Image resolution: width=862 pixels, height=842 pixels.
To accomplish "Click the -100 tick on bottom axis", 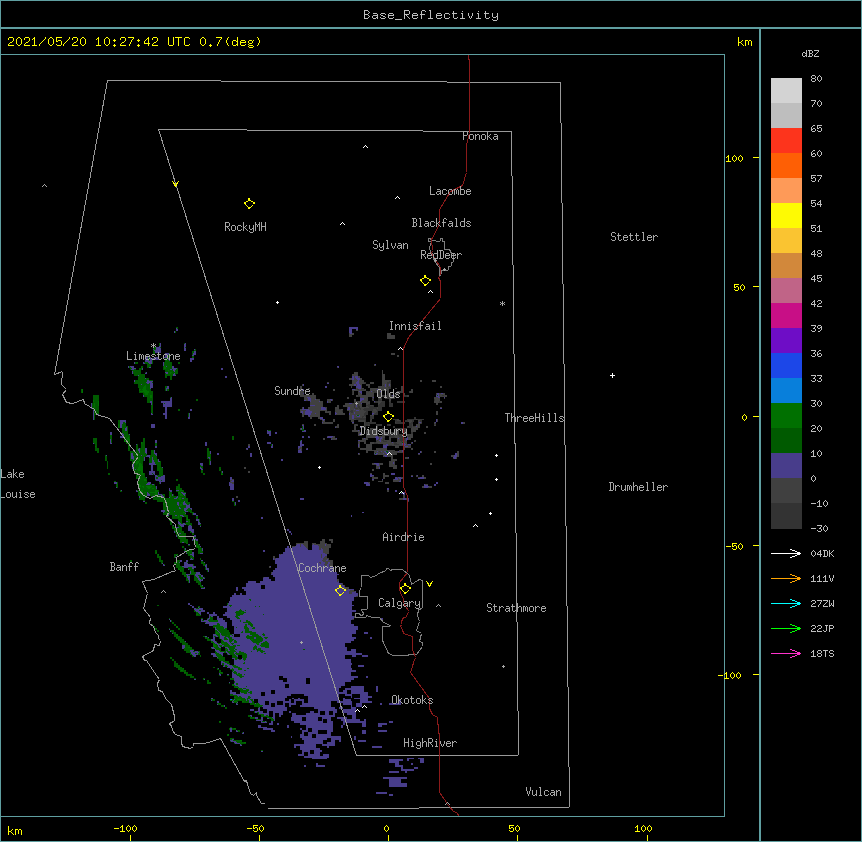I will click(125, 828).
